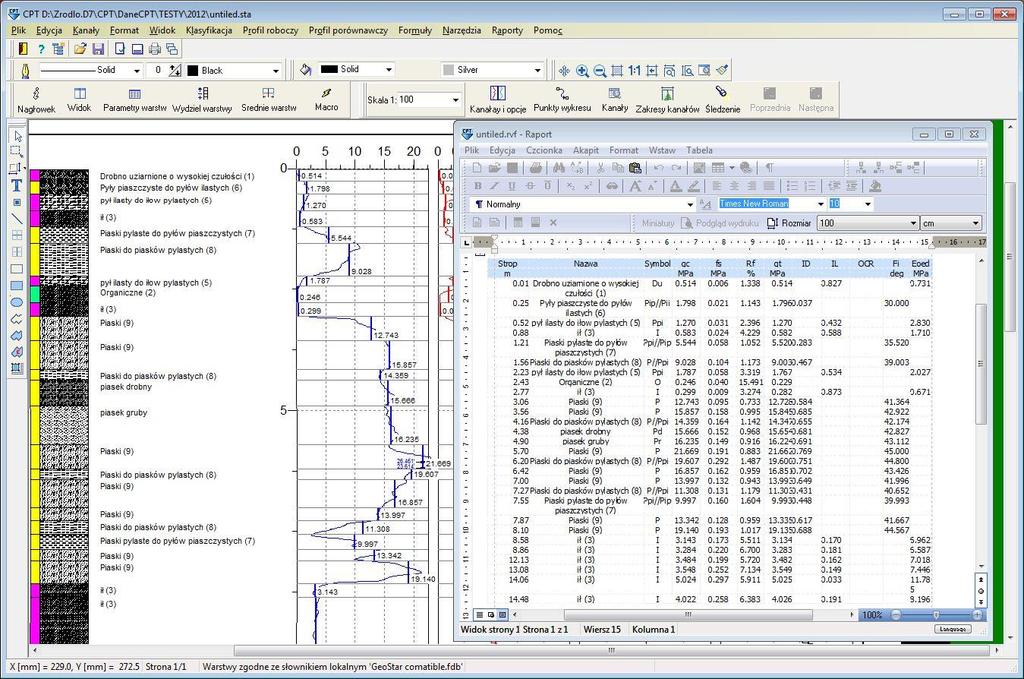Click the save diskette icon in main toolbar
Screen dimensions: 1024x679
(x=98, y=49)
